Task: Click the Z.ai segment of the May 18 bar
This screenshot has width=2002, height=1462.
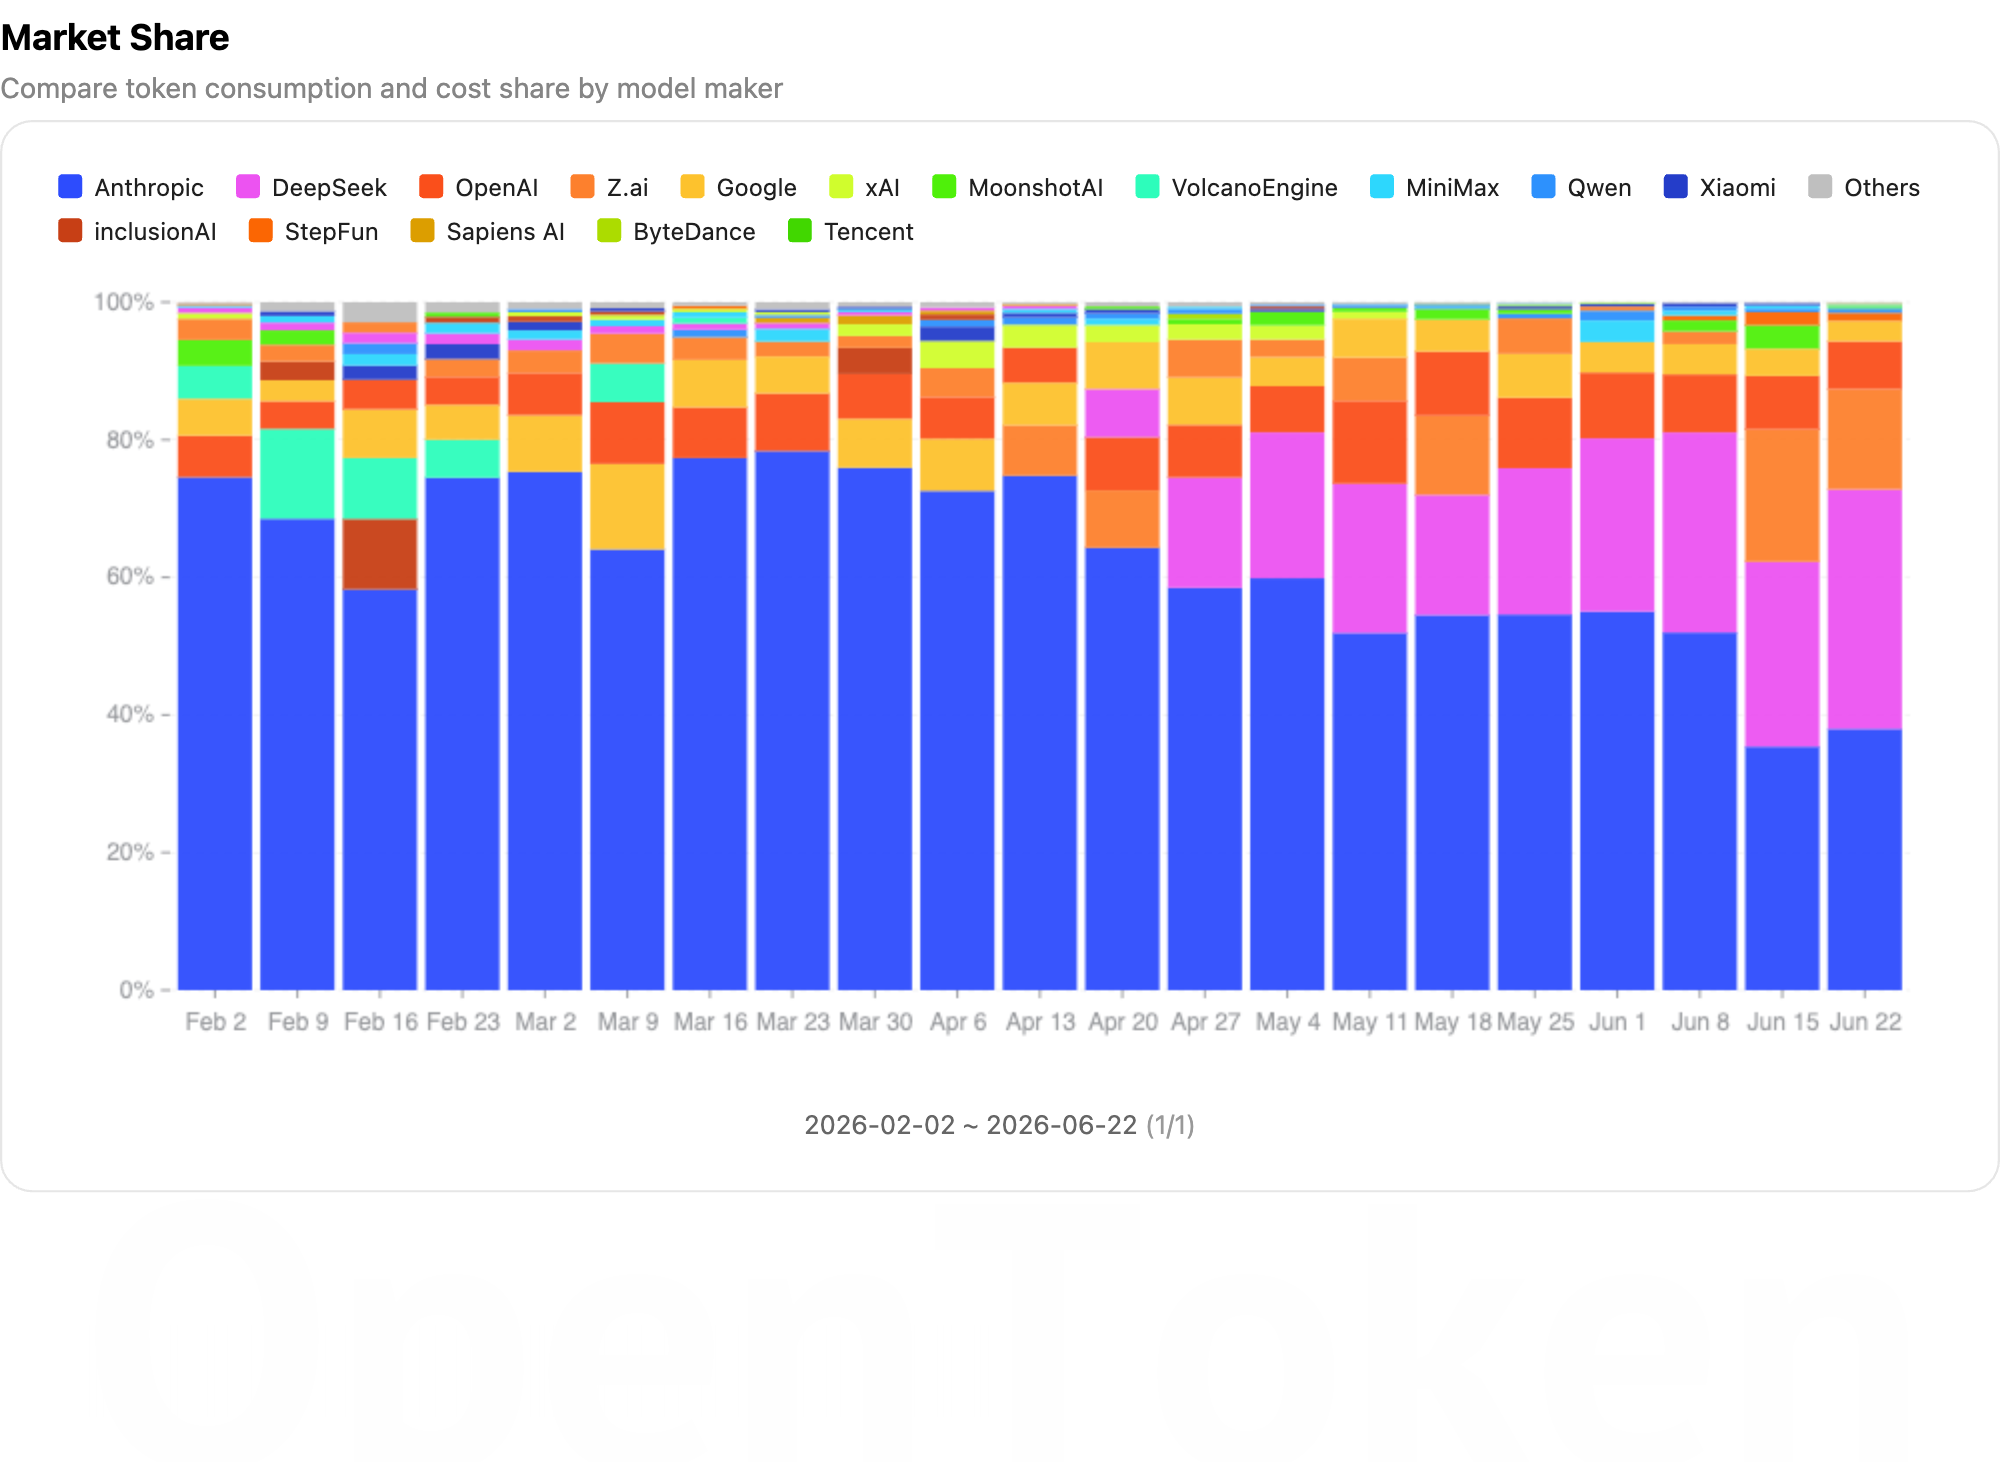Action: 1452,455
